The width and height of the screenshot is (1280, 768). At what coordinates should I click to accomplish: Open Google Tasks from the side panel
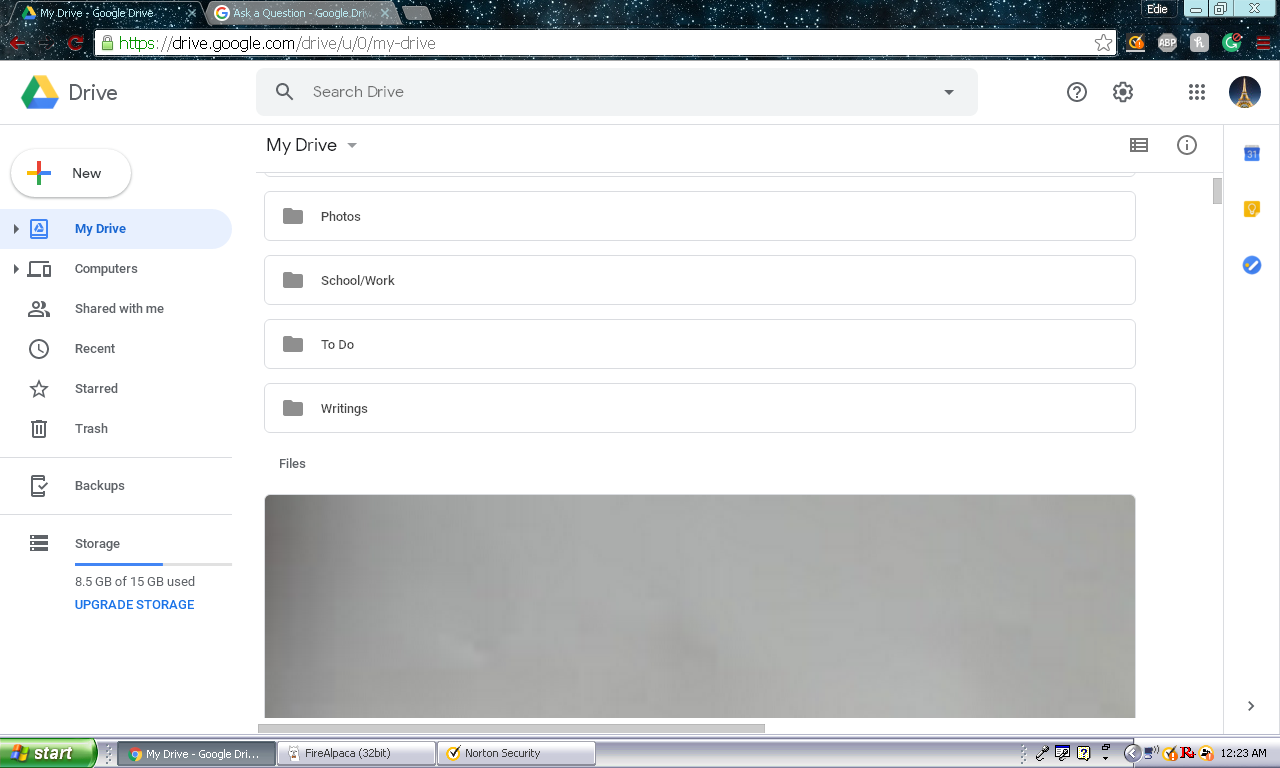[x=1252, y=265]
